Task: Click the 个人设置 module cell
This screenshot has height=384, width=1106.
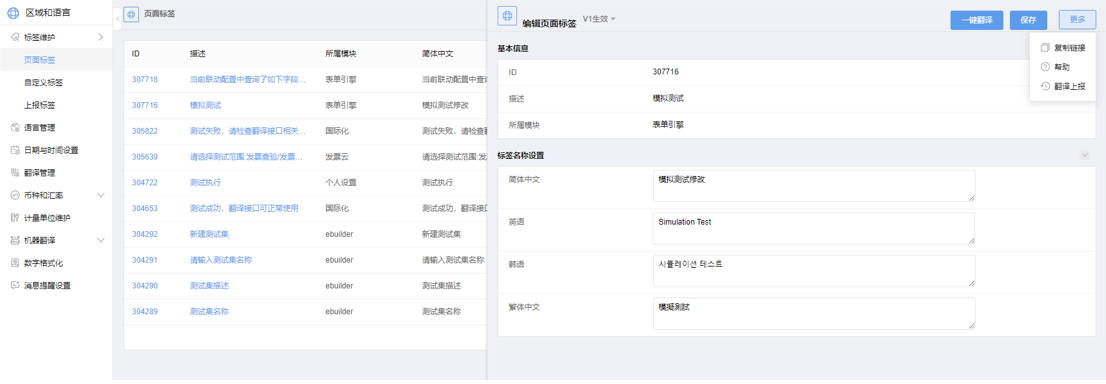Action: click(341, 182)
